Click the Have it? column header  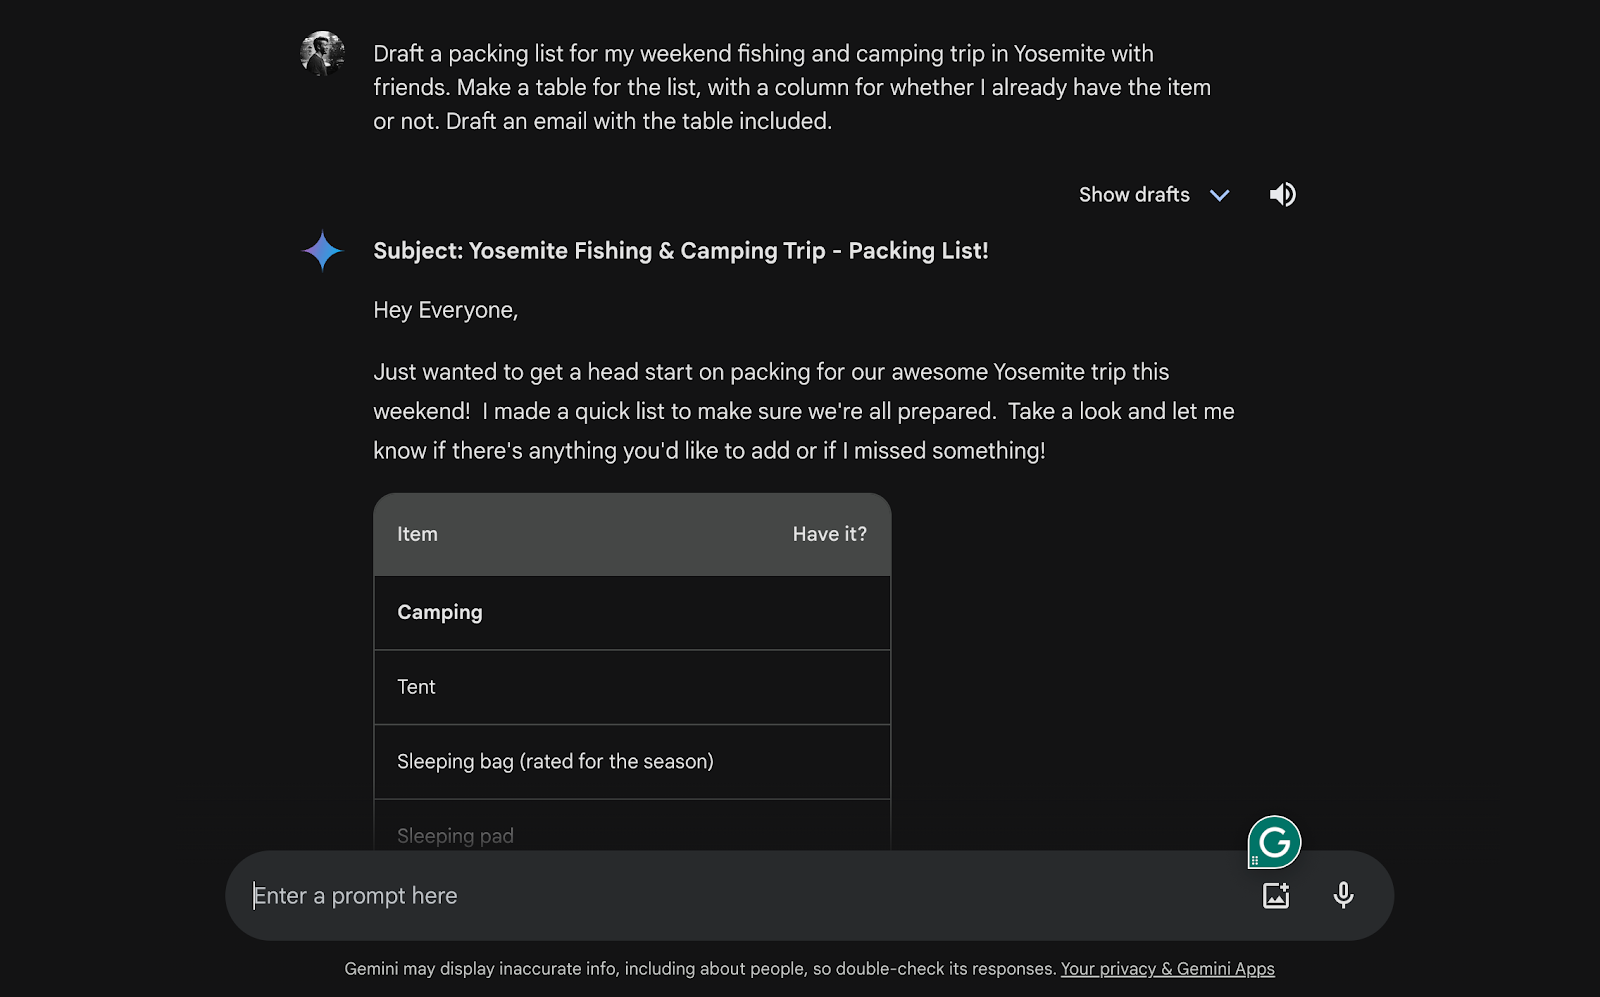[x=830, y=534]
